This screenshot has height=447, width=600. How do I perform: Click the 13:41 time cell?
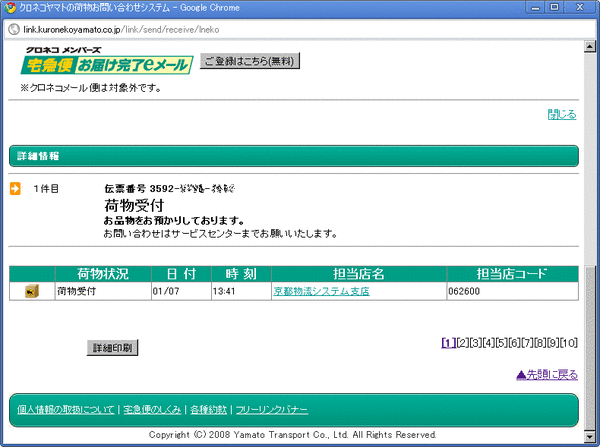pyautogui.click(x=241, y=291)
